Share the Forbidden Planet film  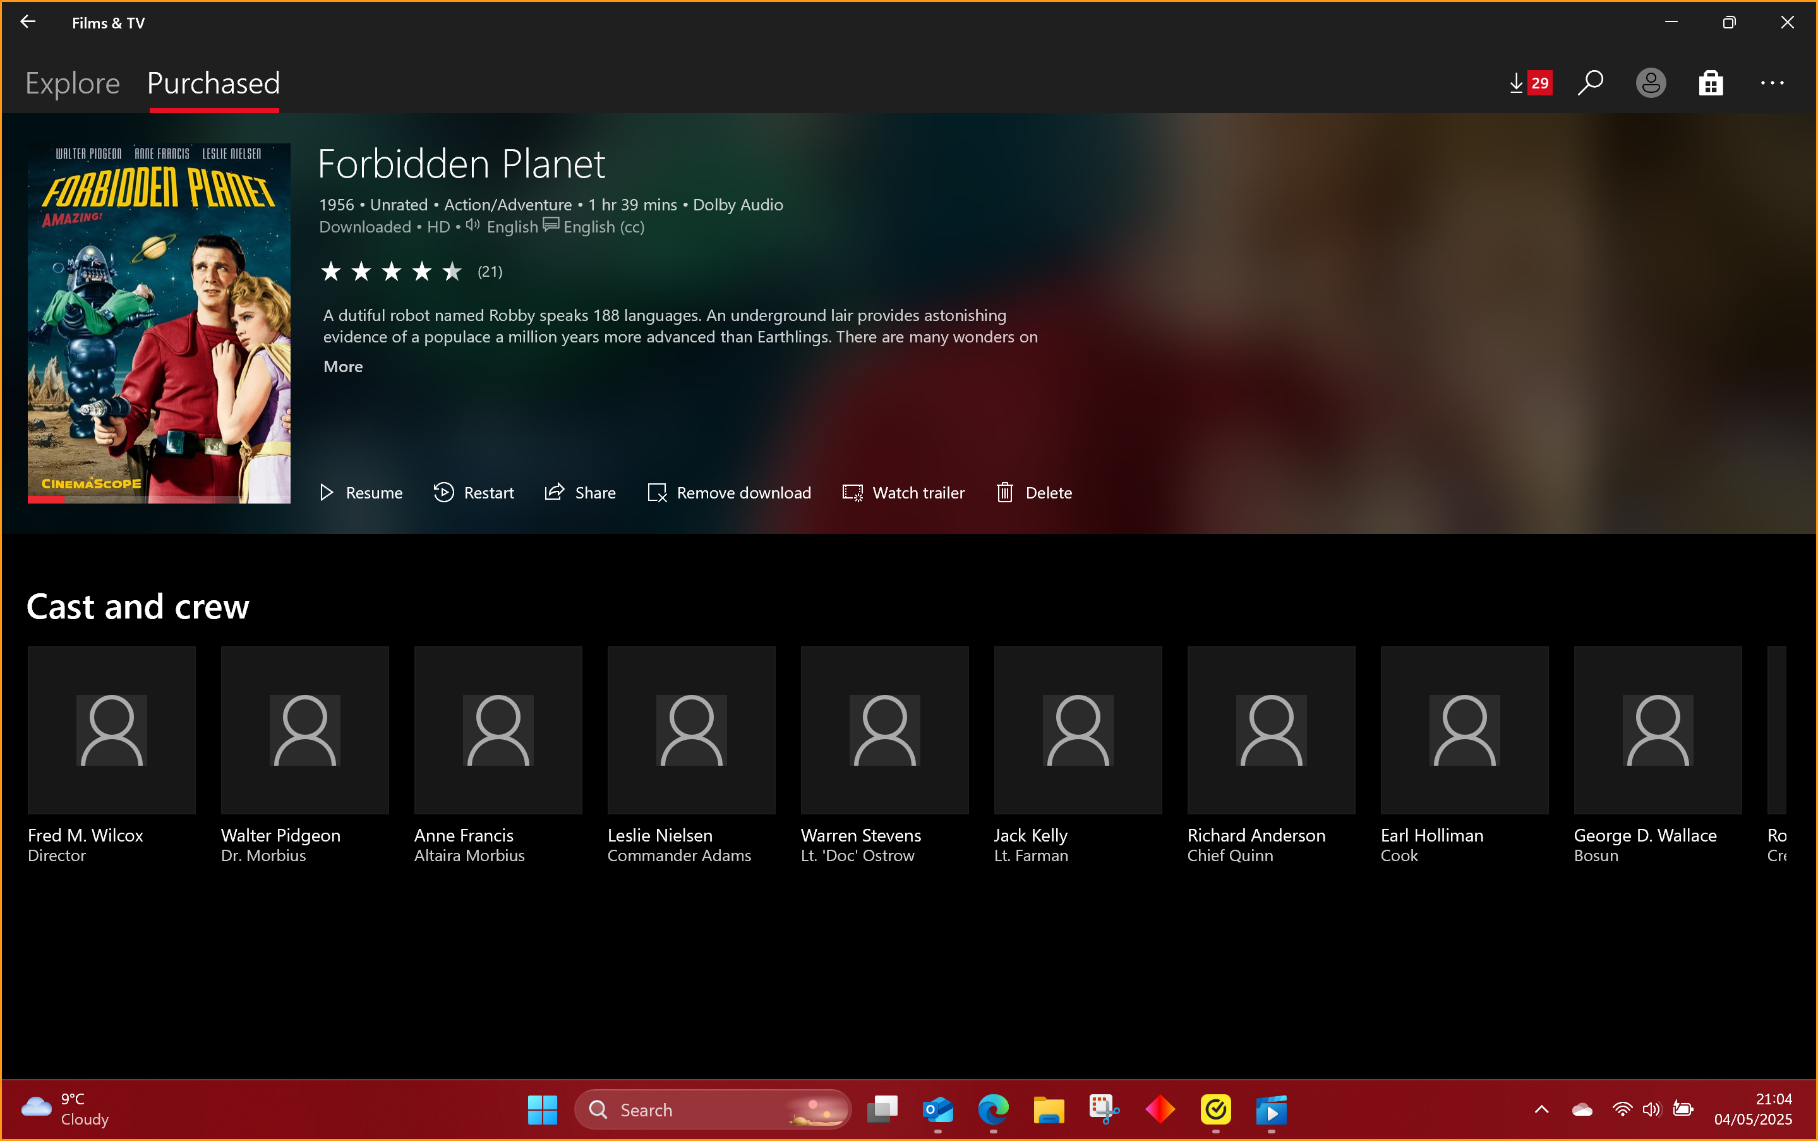(580, 493)
